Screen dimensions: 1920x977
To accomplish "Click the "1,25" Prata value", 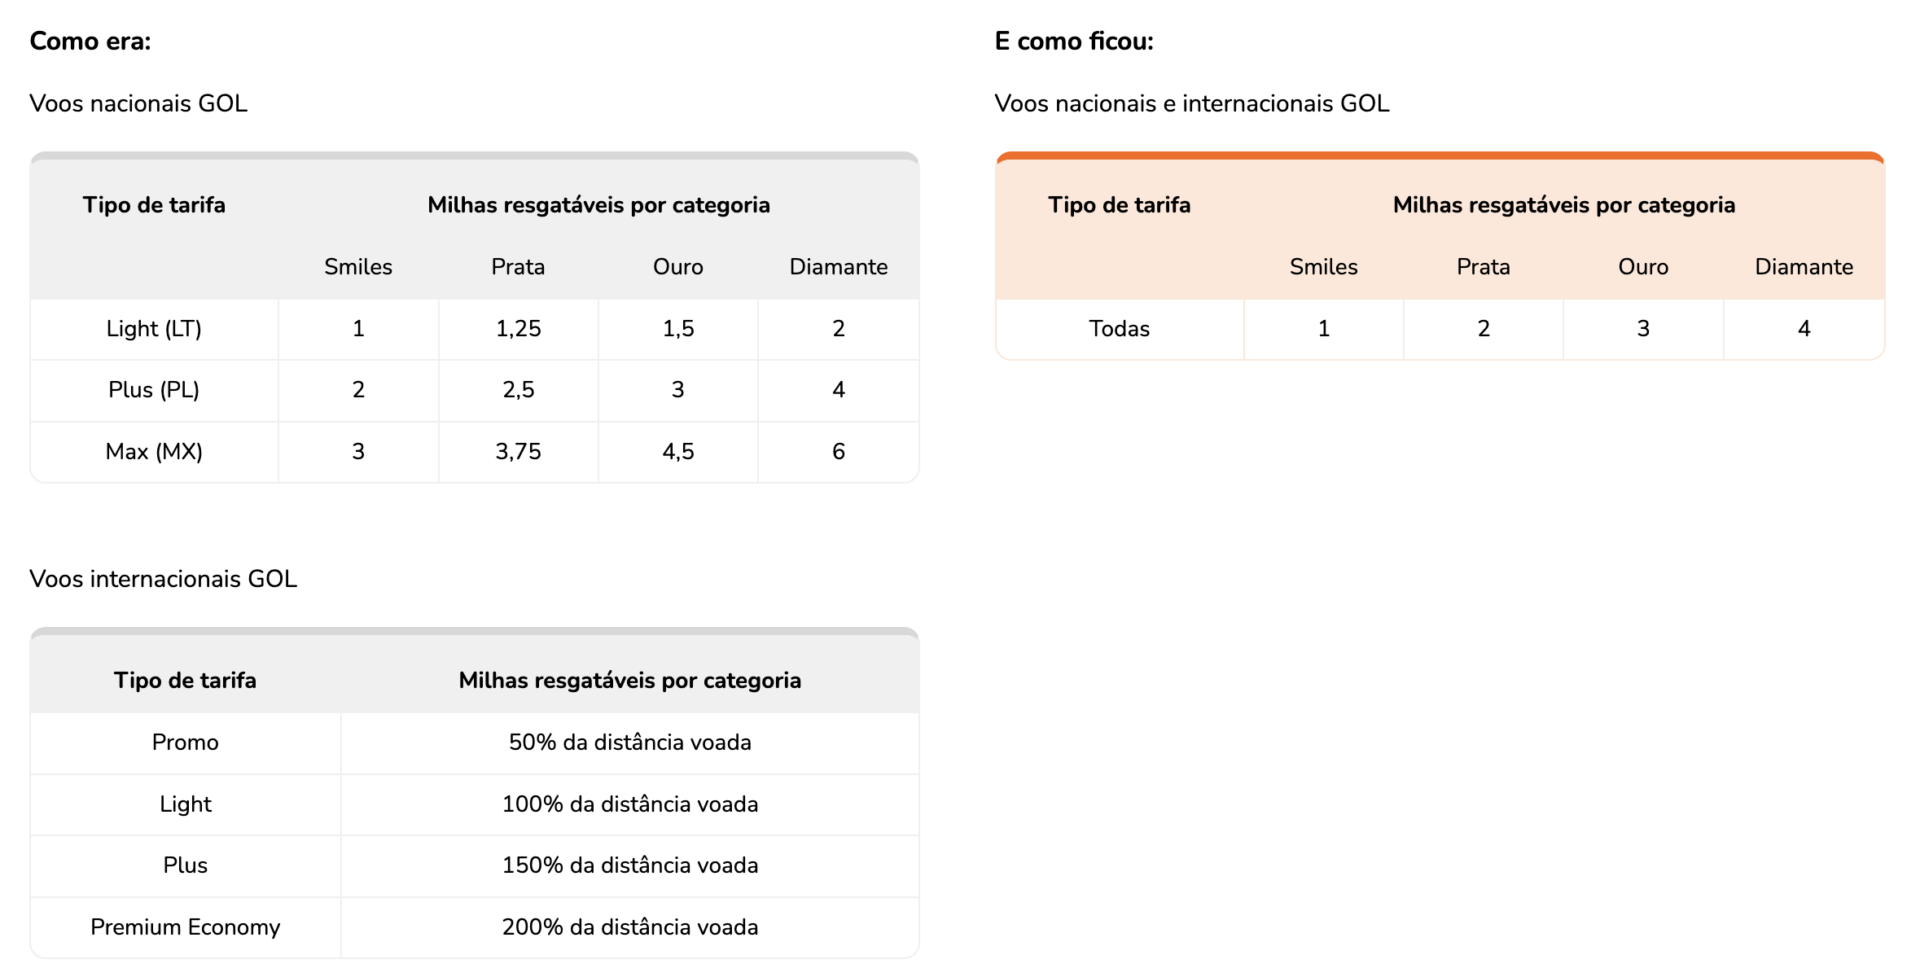I will [518, 329].
